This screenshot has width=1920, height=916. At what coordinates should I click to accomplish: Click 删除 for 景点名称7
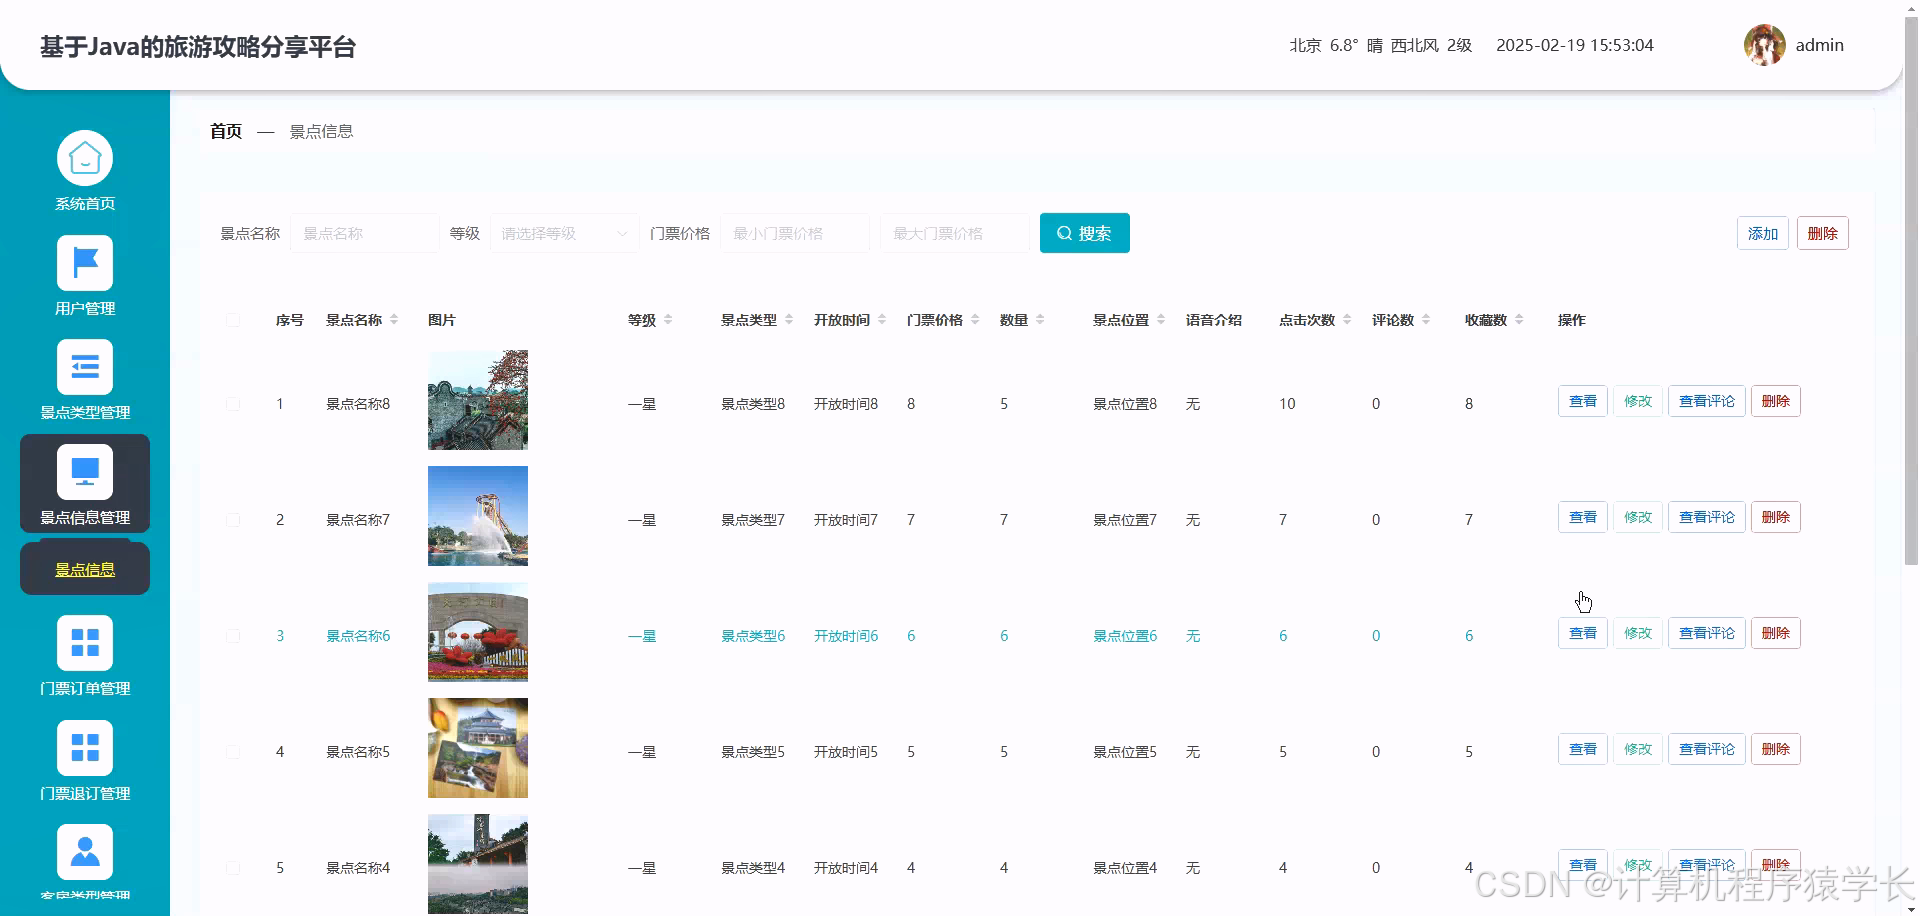point(1776,517)
